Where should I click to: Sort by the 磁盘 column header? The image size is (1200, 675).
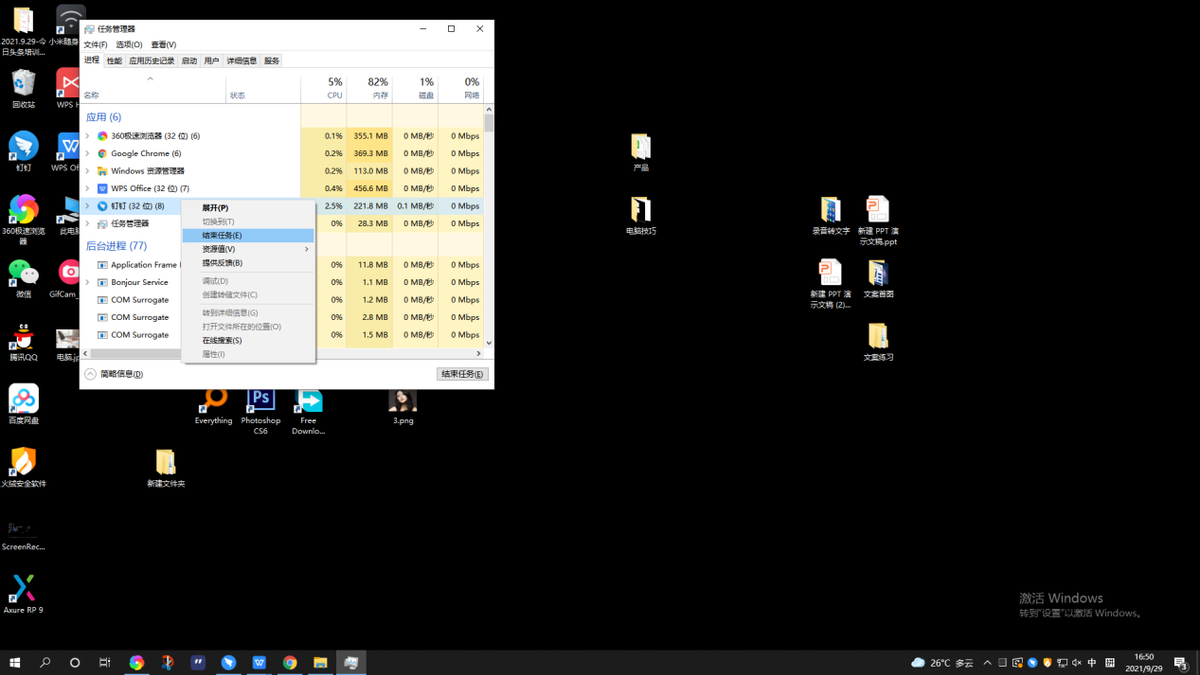point(415,88)
